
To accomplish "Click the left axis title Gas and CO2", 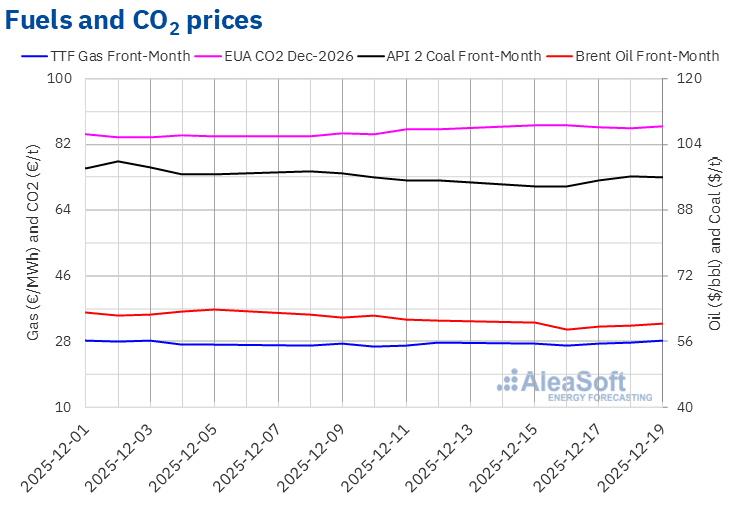I will coord(33,243).
